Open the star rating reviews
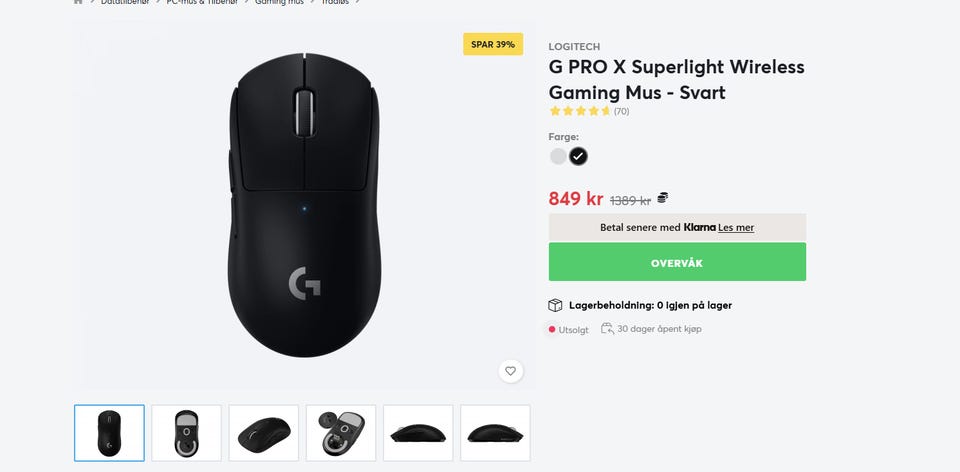960x472 pixels. [580, 111]
